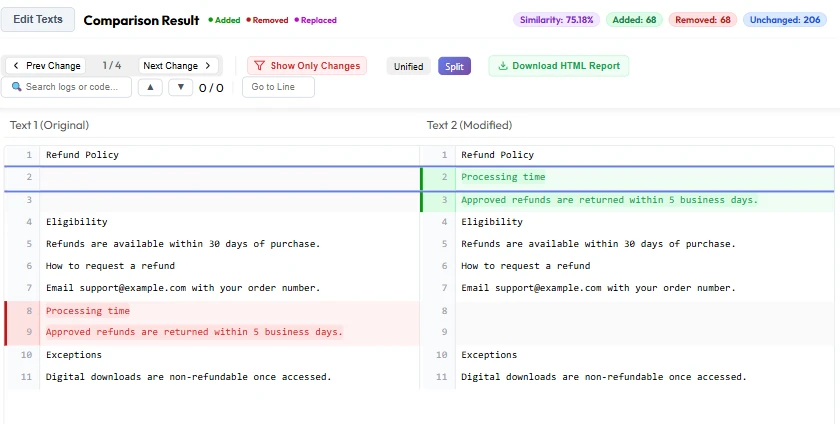Jump to the Next Change
Image resolution: width=840 pixels, height=424 pixels.
[178, 66]
